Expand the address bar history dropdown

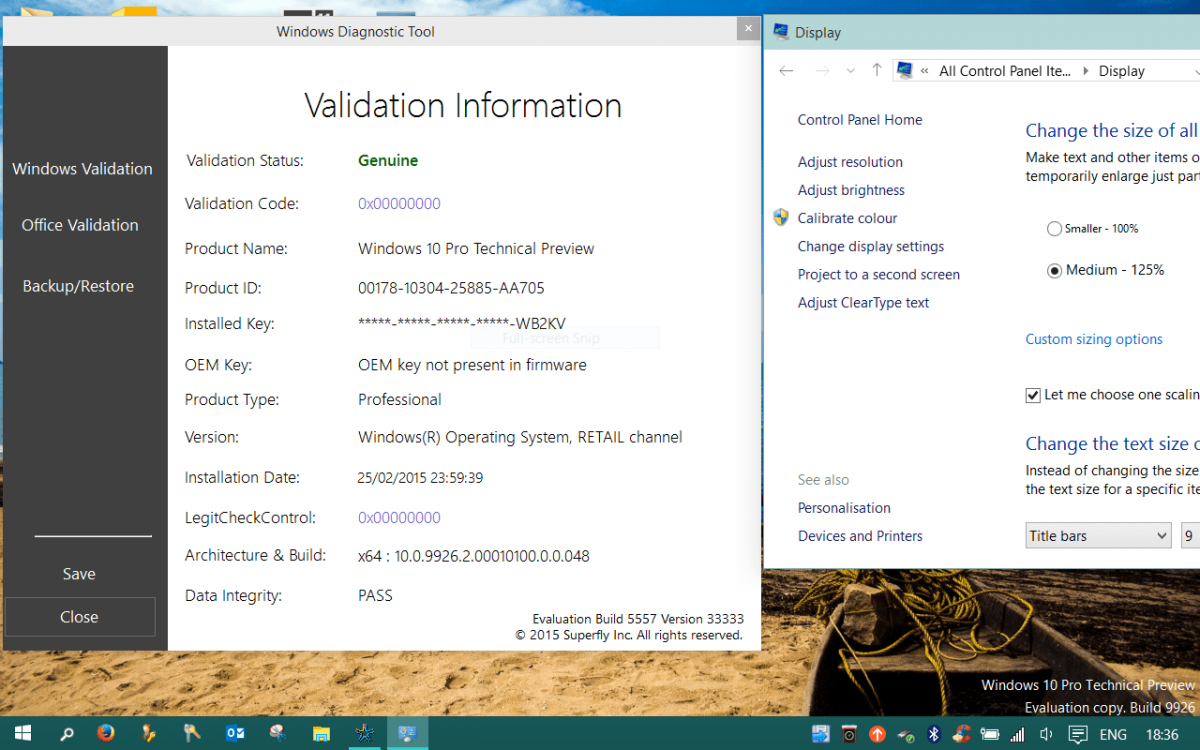pyautogui.click(x=1196, y=71)
